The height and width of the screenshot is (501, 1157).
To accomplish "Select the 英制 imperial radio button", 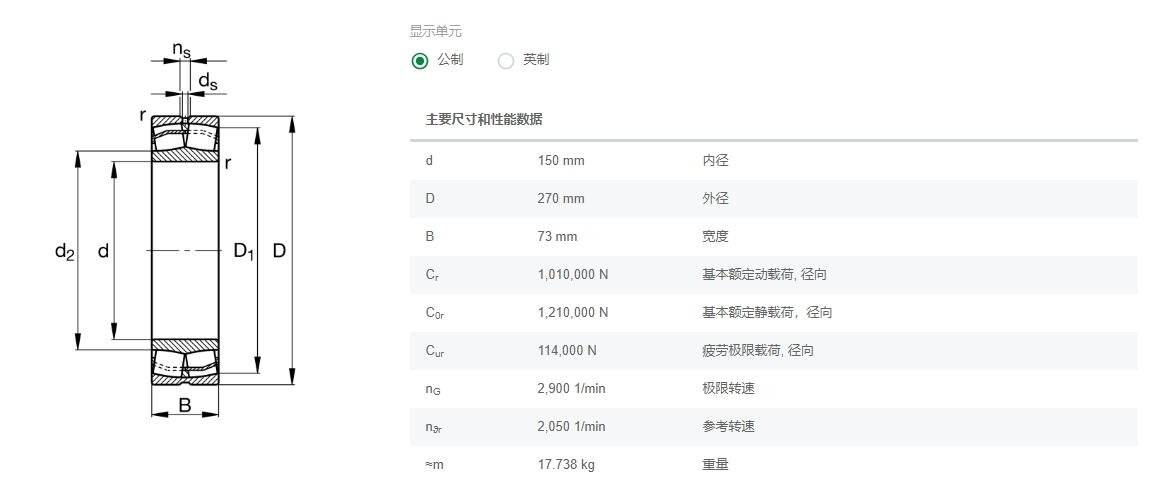I will (505, 61).
